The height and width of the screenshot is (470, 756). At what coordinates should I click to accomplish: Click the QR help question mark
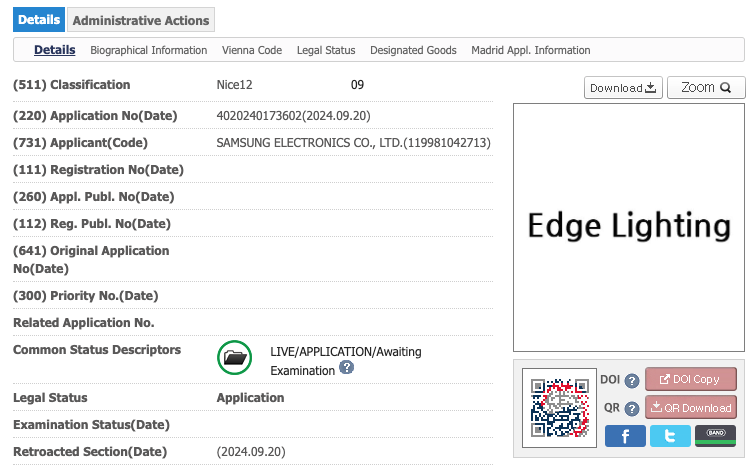(x=632, y=409)
